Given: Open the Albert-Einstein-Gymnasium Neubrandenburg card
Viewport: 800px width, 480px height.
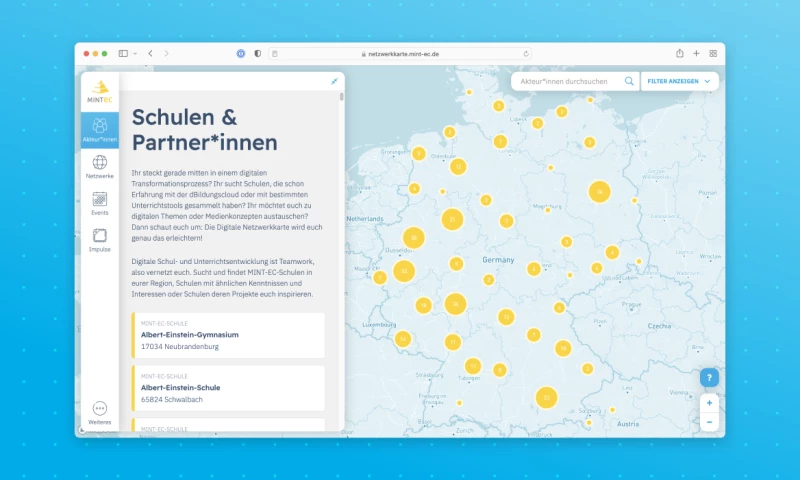Looking at the screenshot, I should coord(228,335).
